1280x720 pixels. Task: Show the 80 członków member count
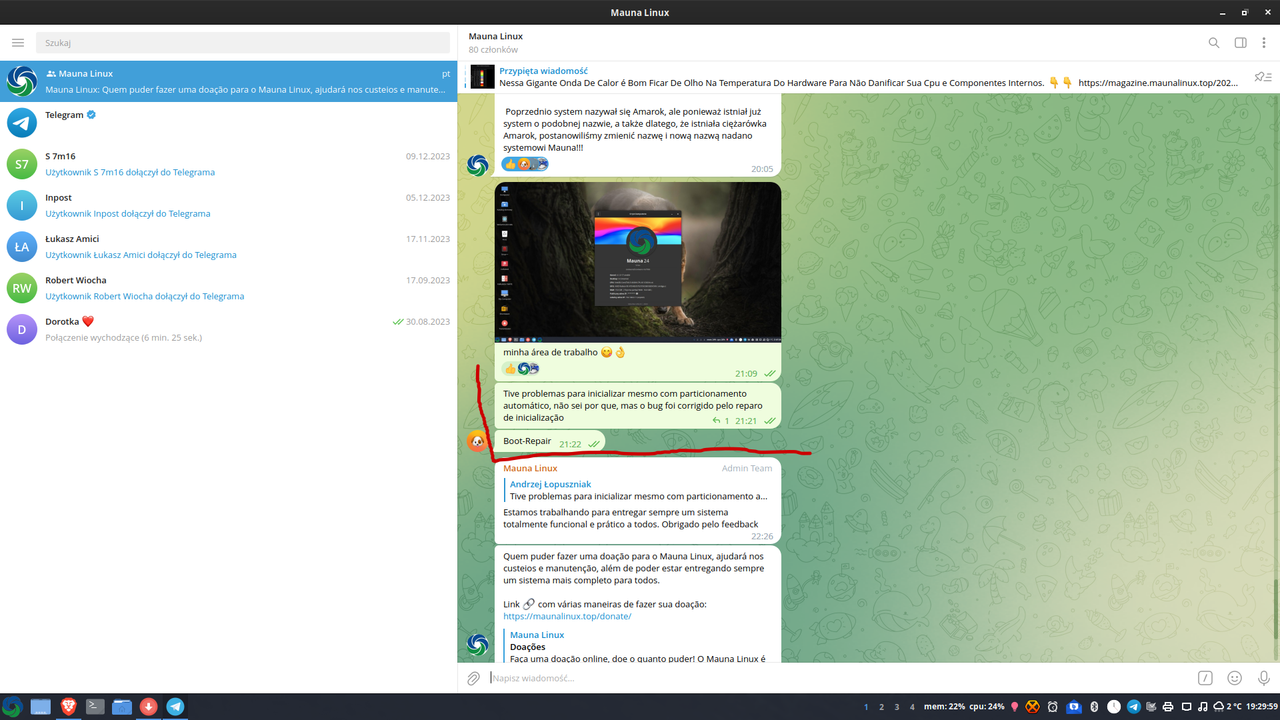493,50
